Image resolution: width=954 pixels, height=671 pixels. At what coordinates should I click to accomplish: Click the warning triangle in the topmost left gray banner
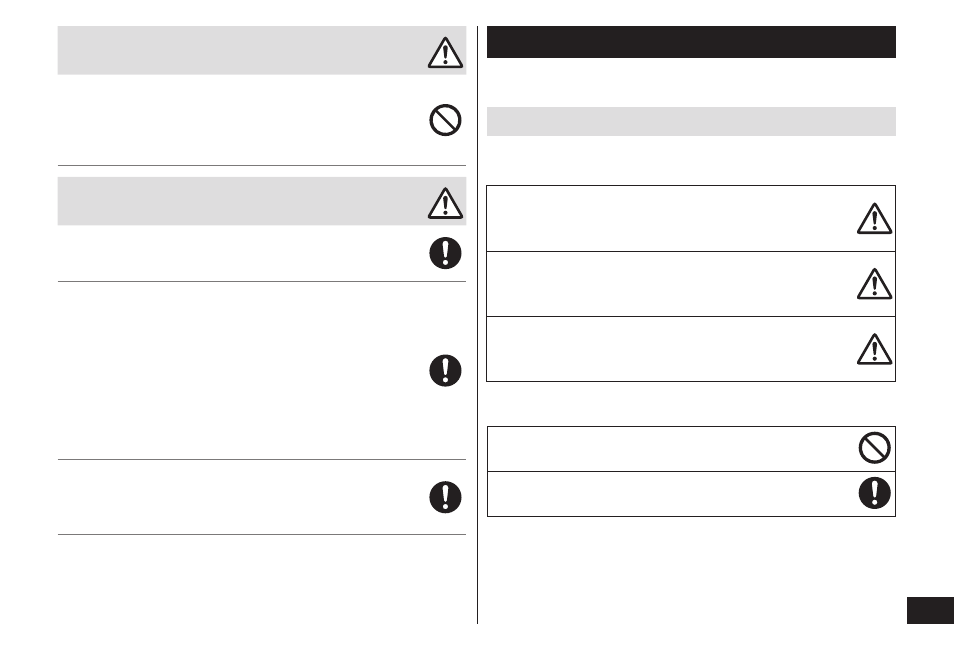[x=445, y=52]
